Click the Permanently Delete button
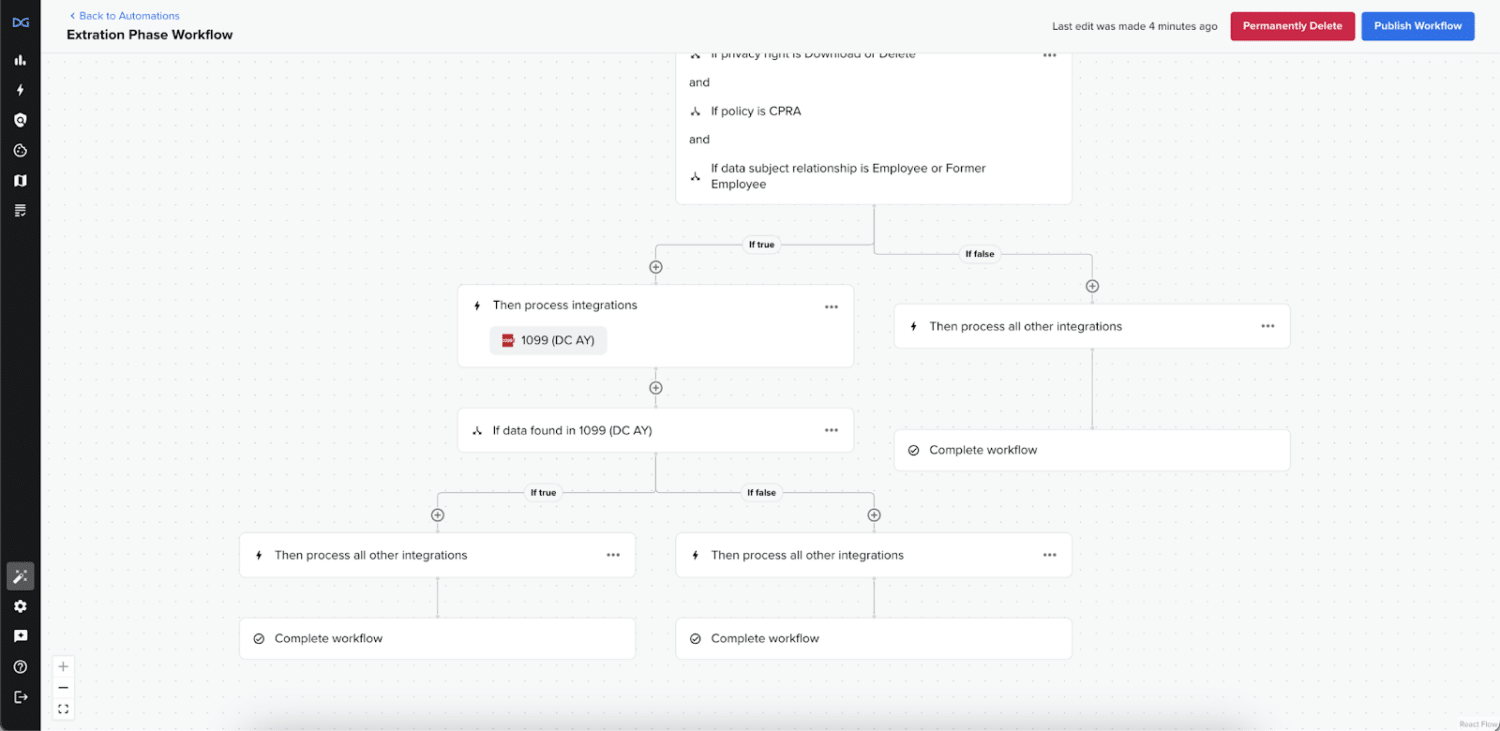 (x=1292, y=26)
